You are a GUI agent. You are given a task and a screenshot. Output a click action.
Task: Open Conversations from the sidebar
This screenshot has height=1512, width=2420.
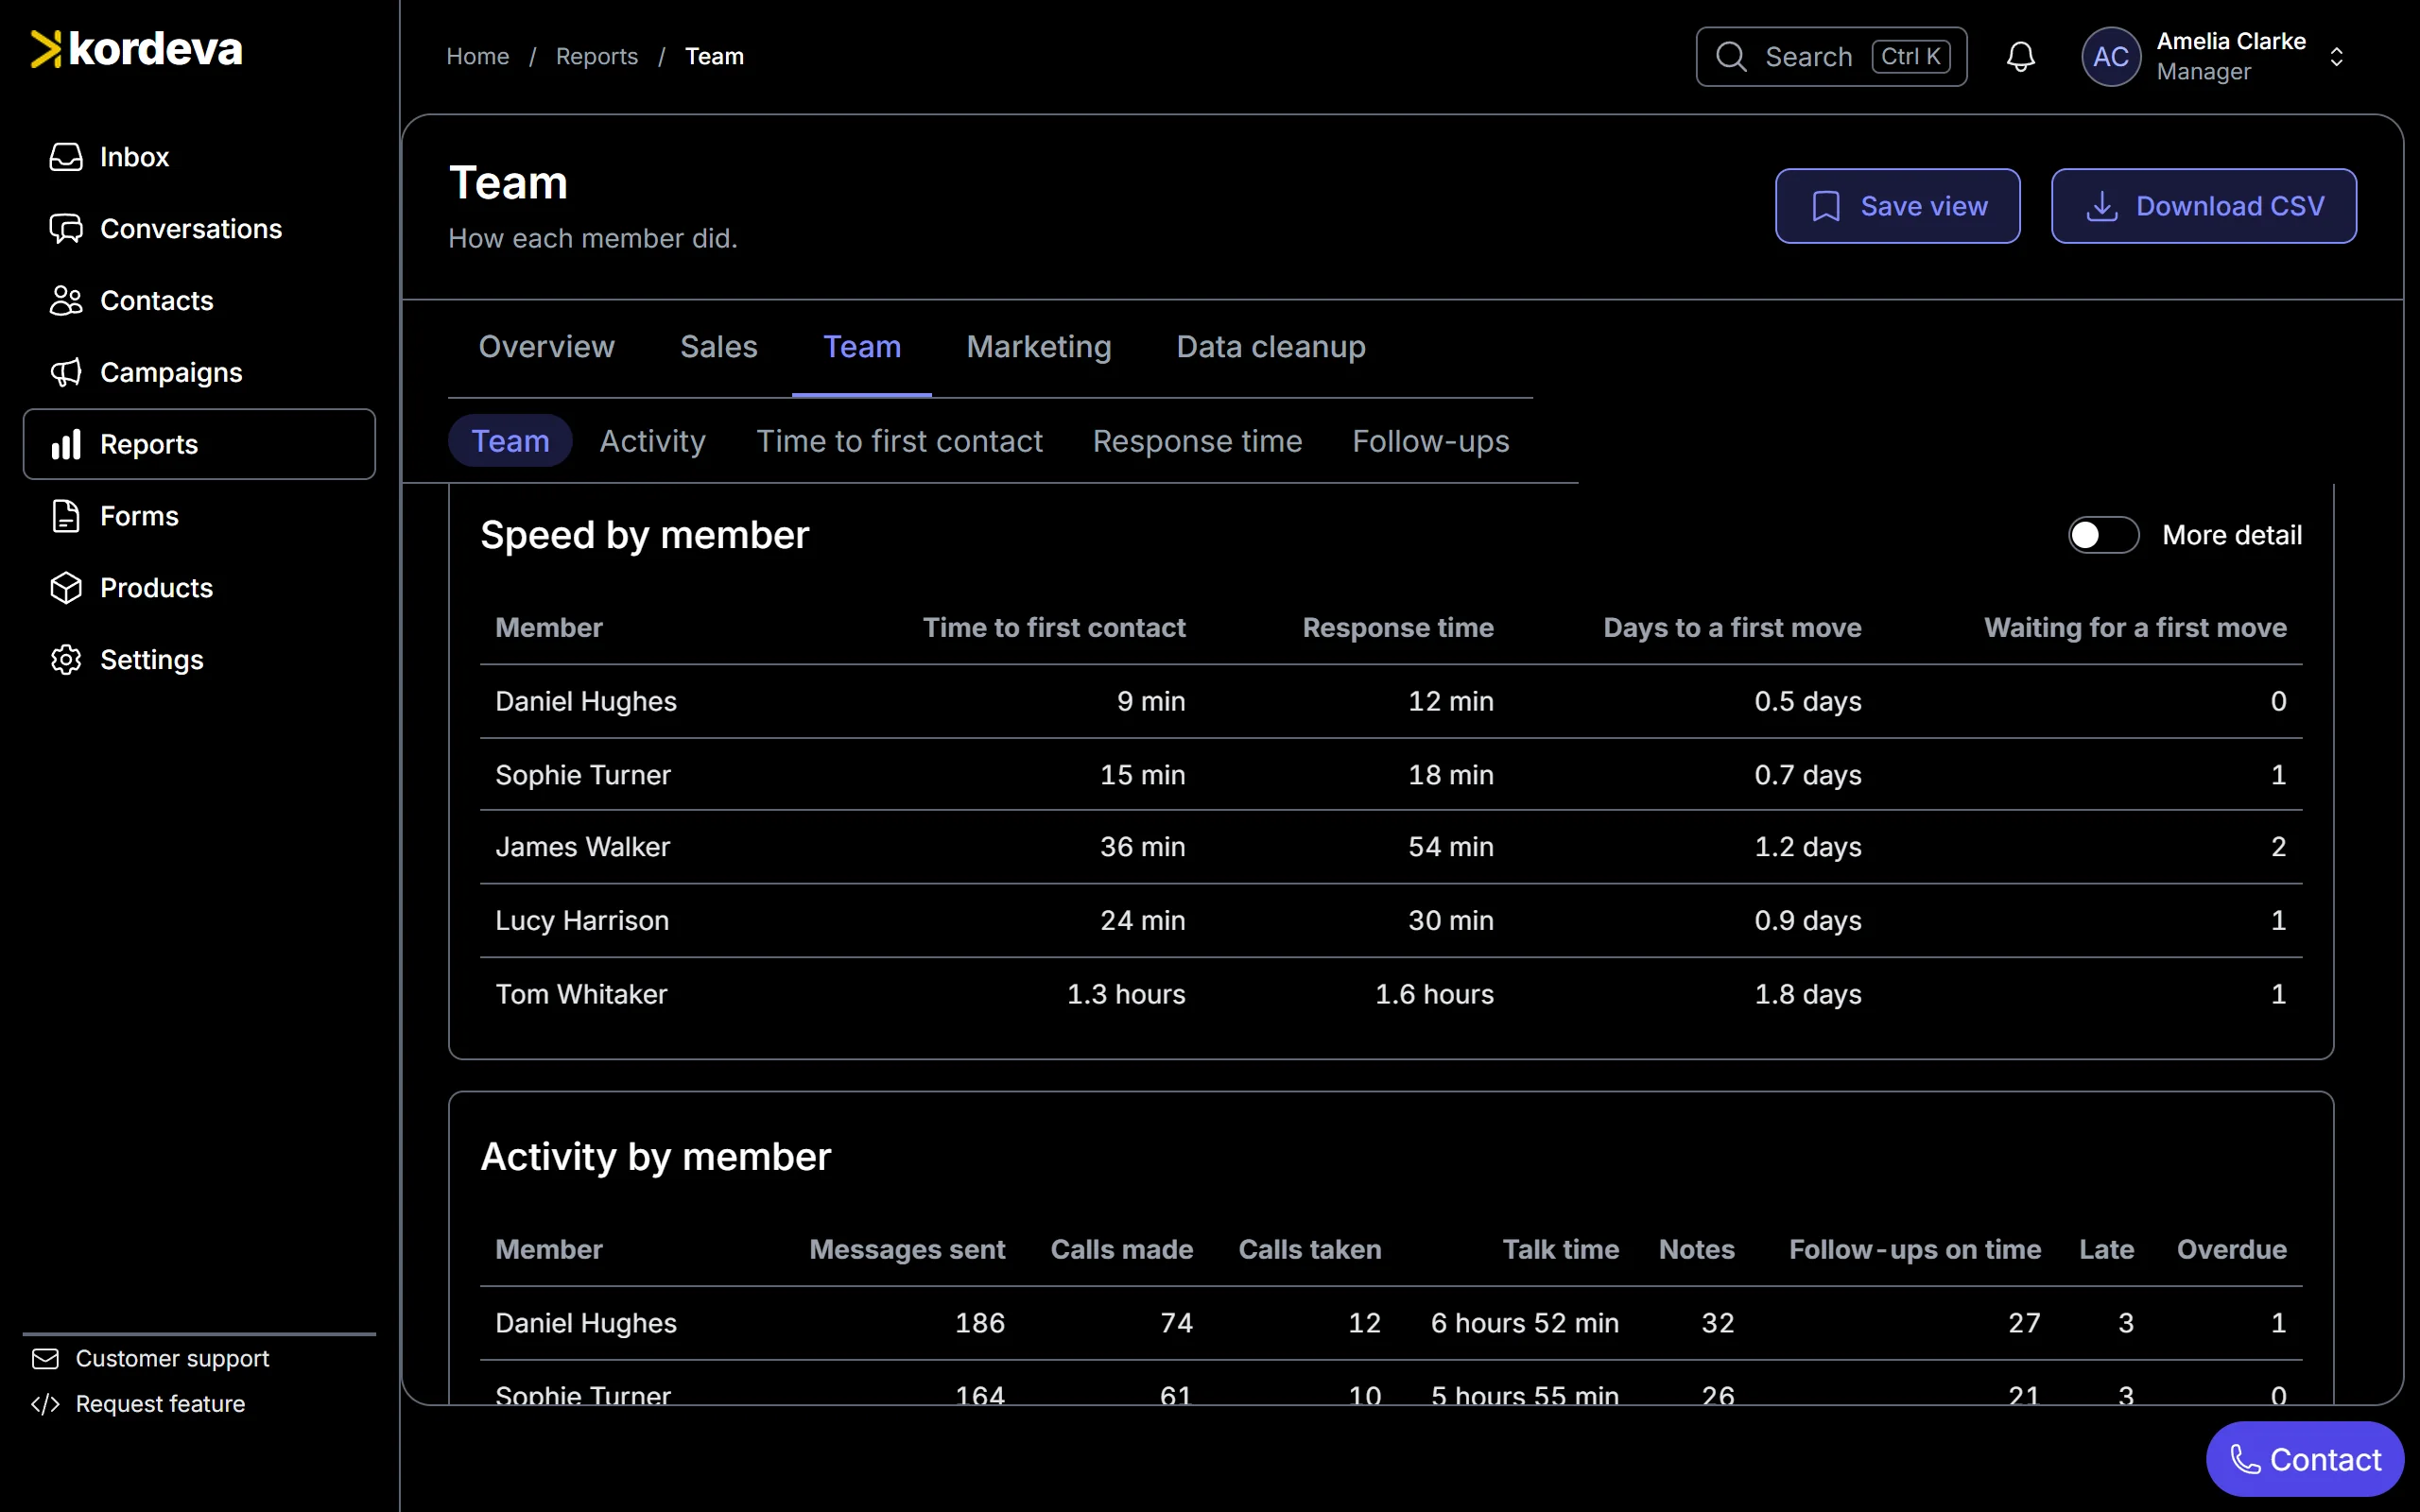click(x=199, y=229)
